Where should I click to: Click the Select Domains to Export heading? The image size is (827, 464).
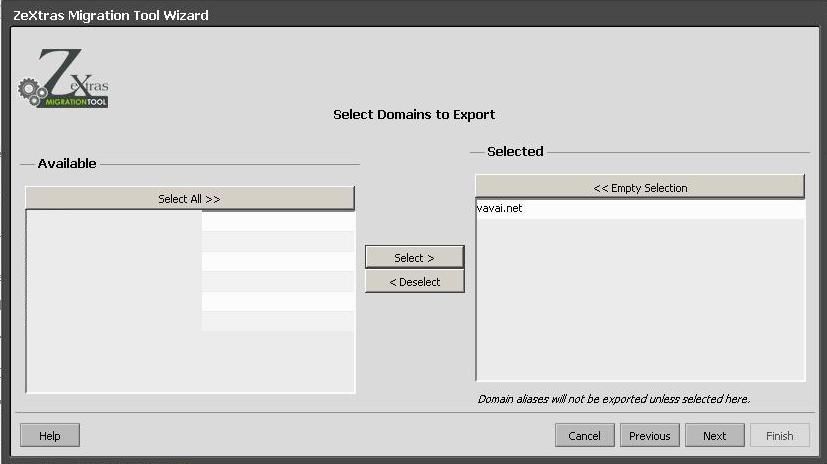click(x=413, y=115)
